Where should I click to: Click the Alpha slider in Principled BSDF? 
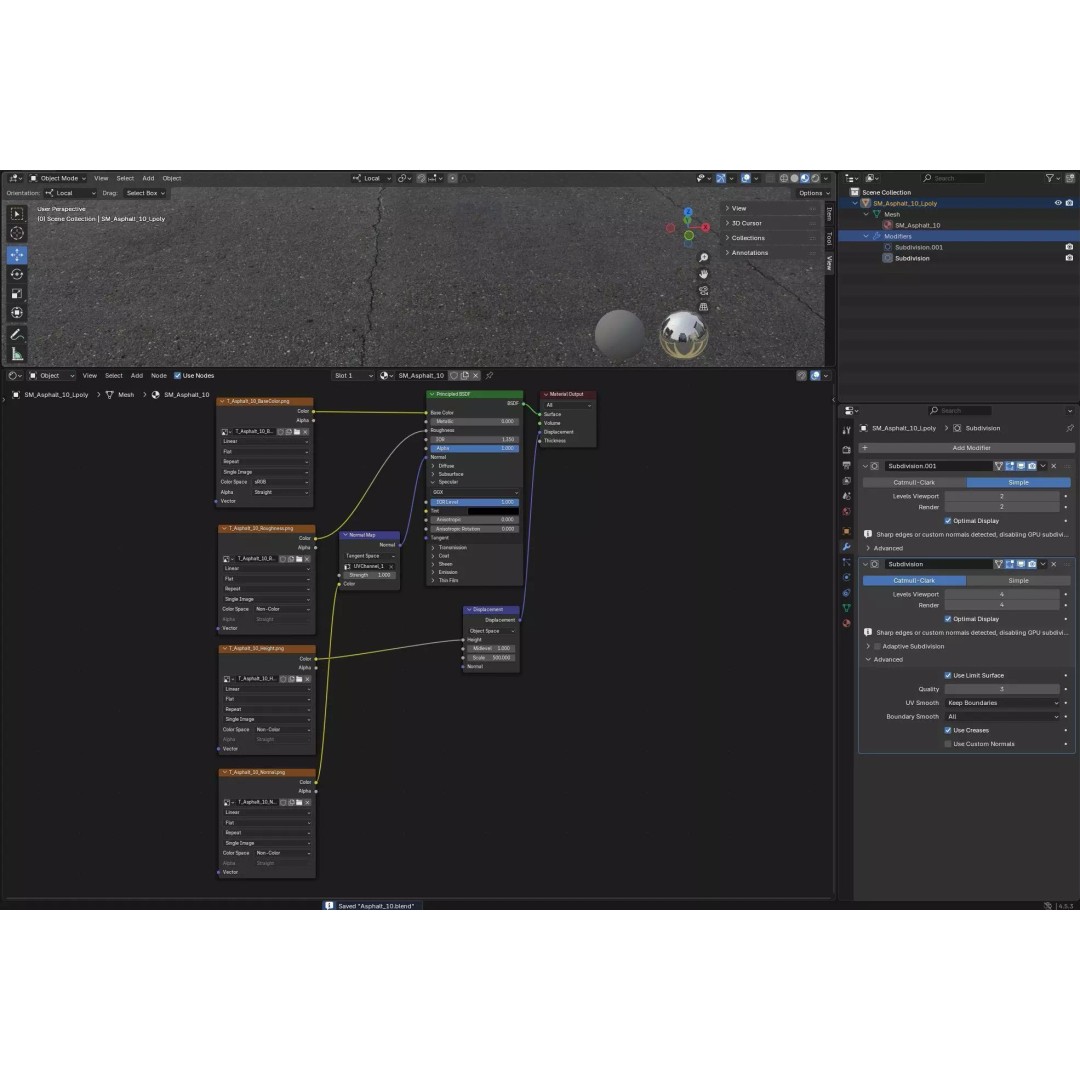pyautogui.click(x=475, y=448)
